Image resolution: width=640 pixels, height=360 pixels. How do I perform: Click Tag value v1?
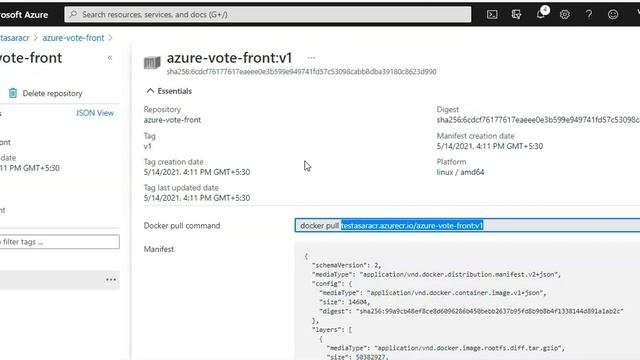(147, 146)
